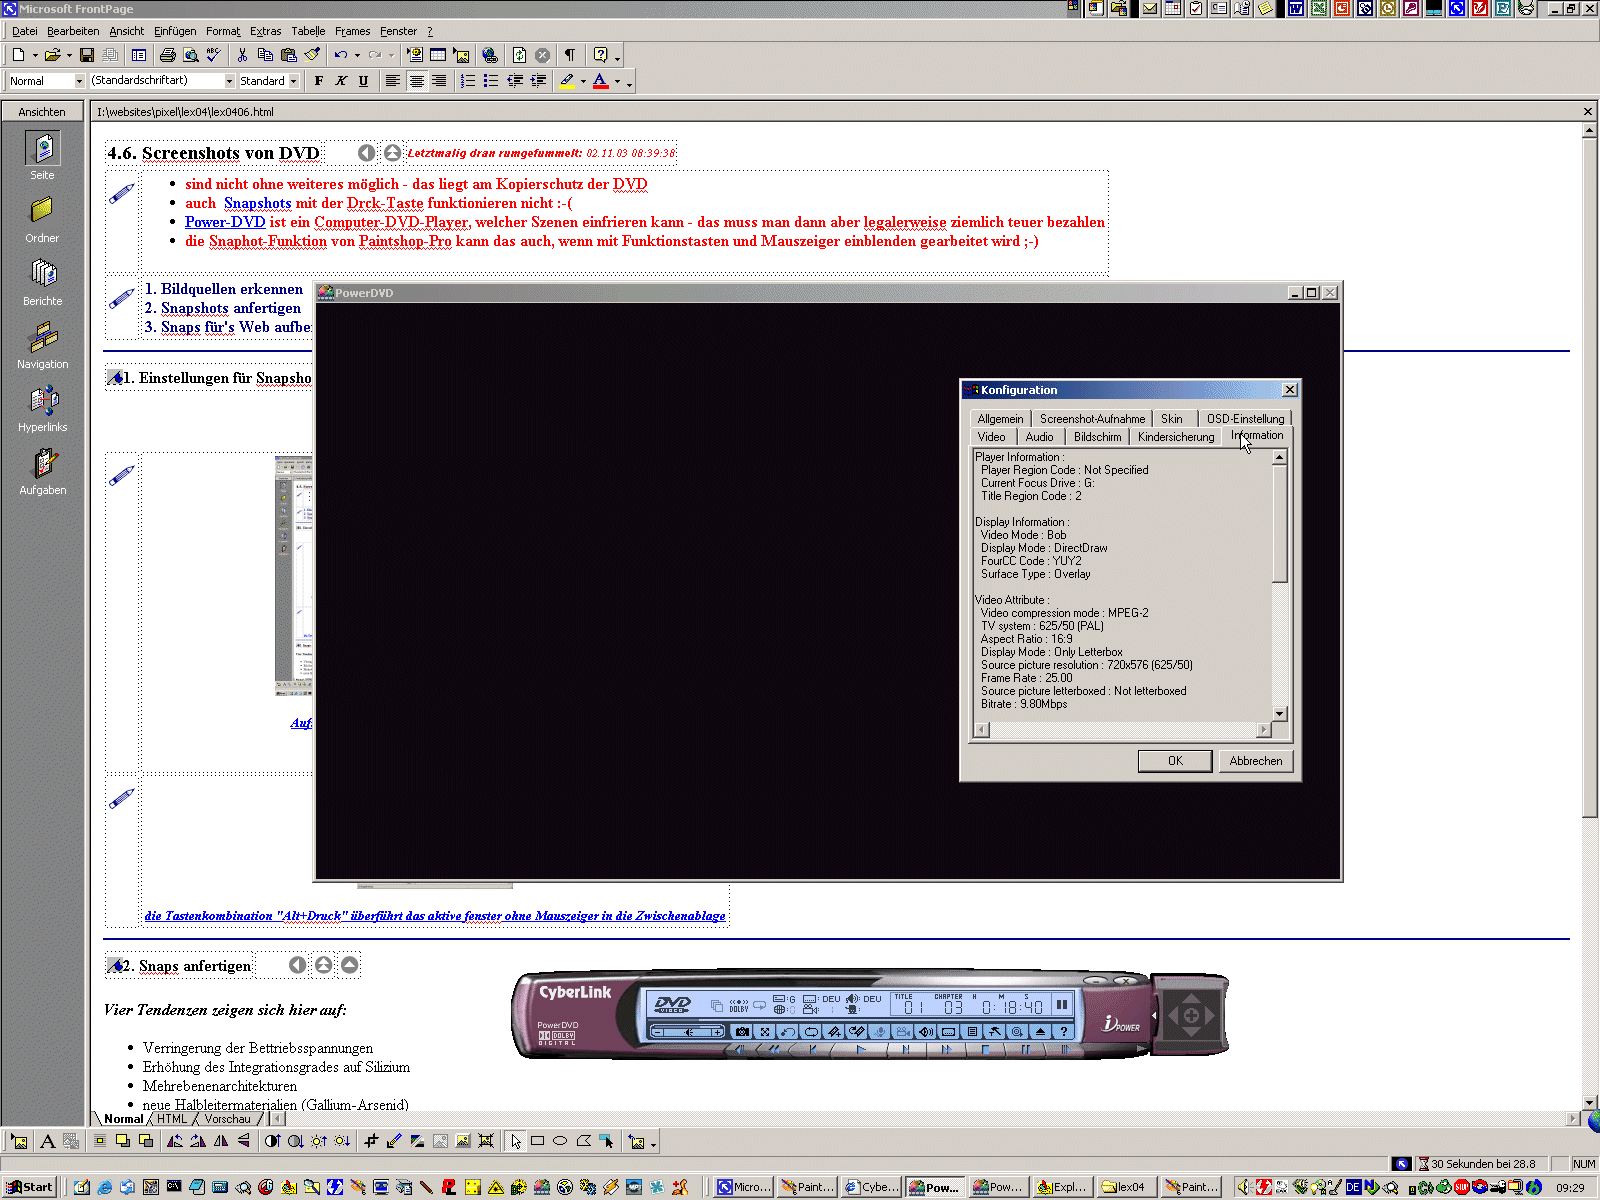Pause playback on PowerDVD display
This screenshot has height=1200, width=1600.
click(x=1062, y=1004)
